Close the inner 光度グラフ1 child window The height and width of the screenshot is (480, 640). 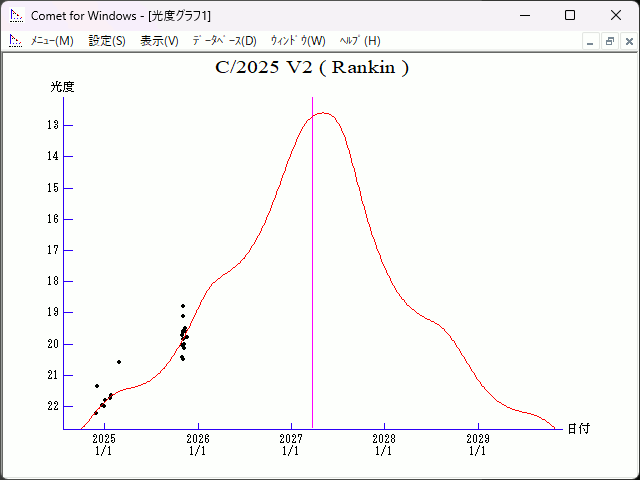click(627, 41)
